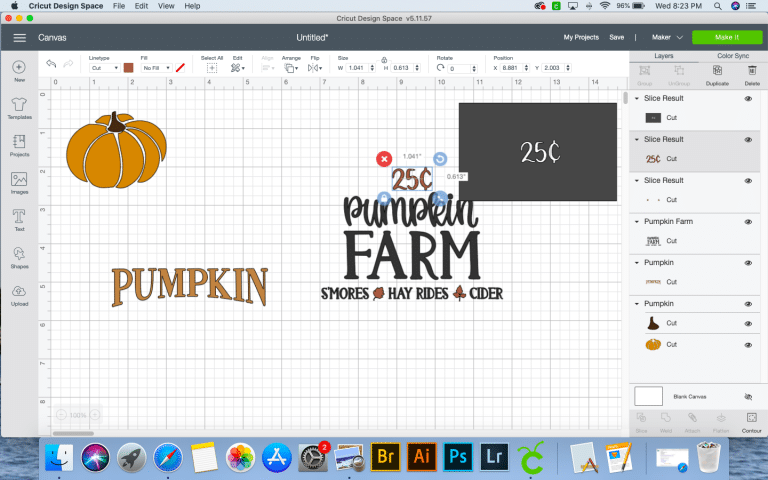This screenshot has height=480, width=768.
Task: Open the Templates panel
Action: [x=19, y=104]
